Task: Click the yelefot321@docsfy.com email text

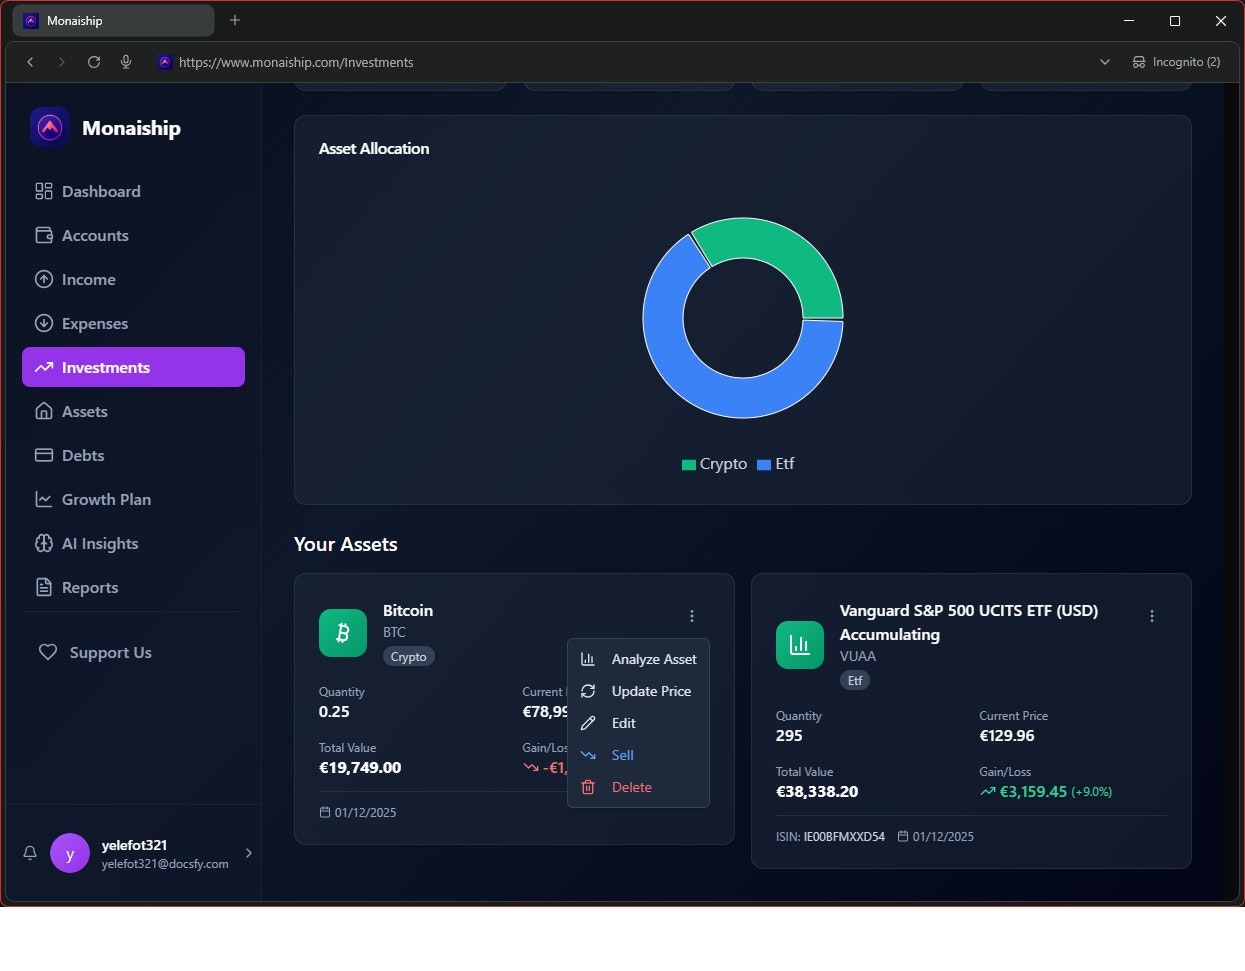Action: (165, 864)
